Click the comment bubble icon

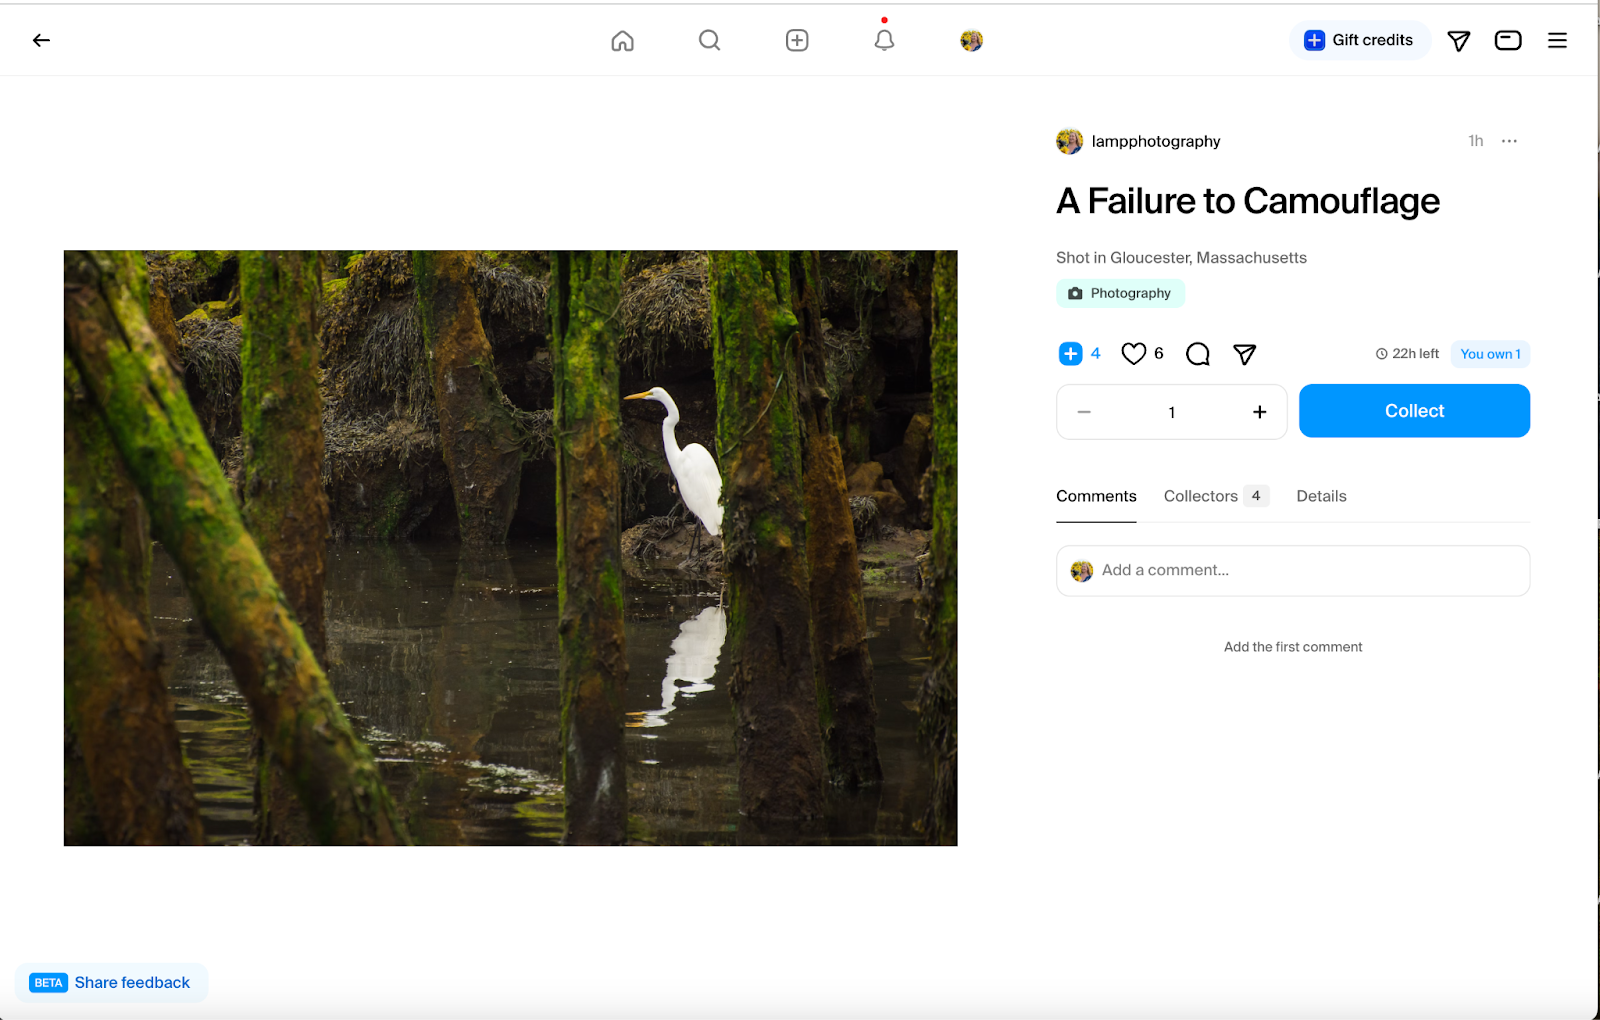[x=1197, y=354]
